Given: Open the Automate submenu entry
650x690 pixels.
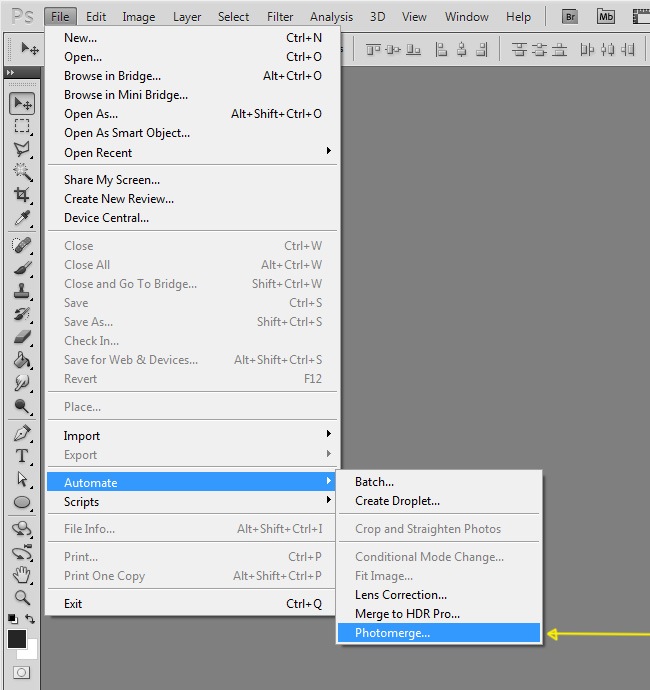Looking at the screenshot, I should (191, 482).
